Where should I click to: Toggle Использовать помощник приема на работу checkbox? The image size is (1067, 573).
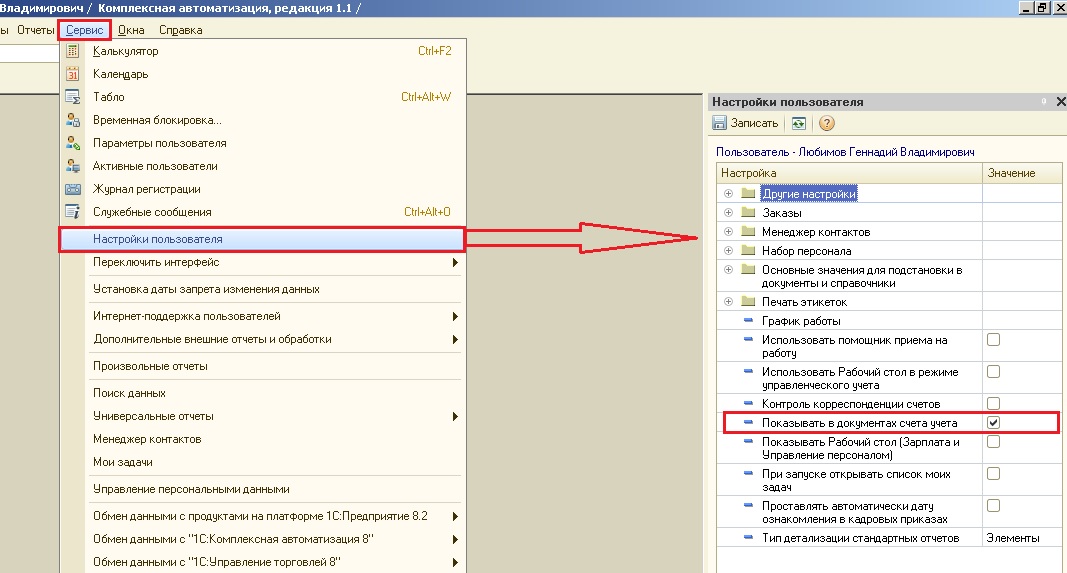click(994, 340)
